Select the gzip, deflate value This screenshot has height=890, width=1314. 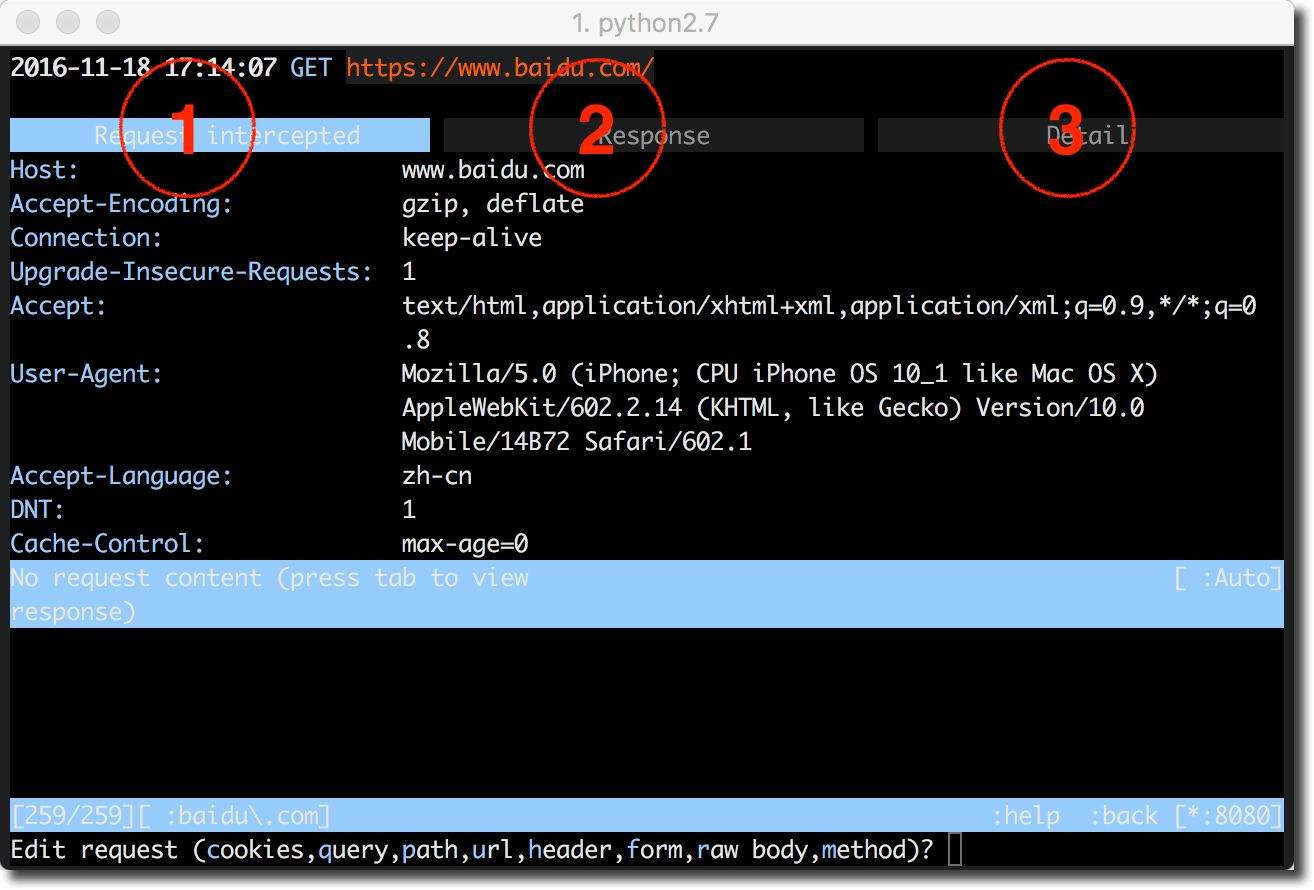pyautogui.click(x=493, y=204)
